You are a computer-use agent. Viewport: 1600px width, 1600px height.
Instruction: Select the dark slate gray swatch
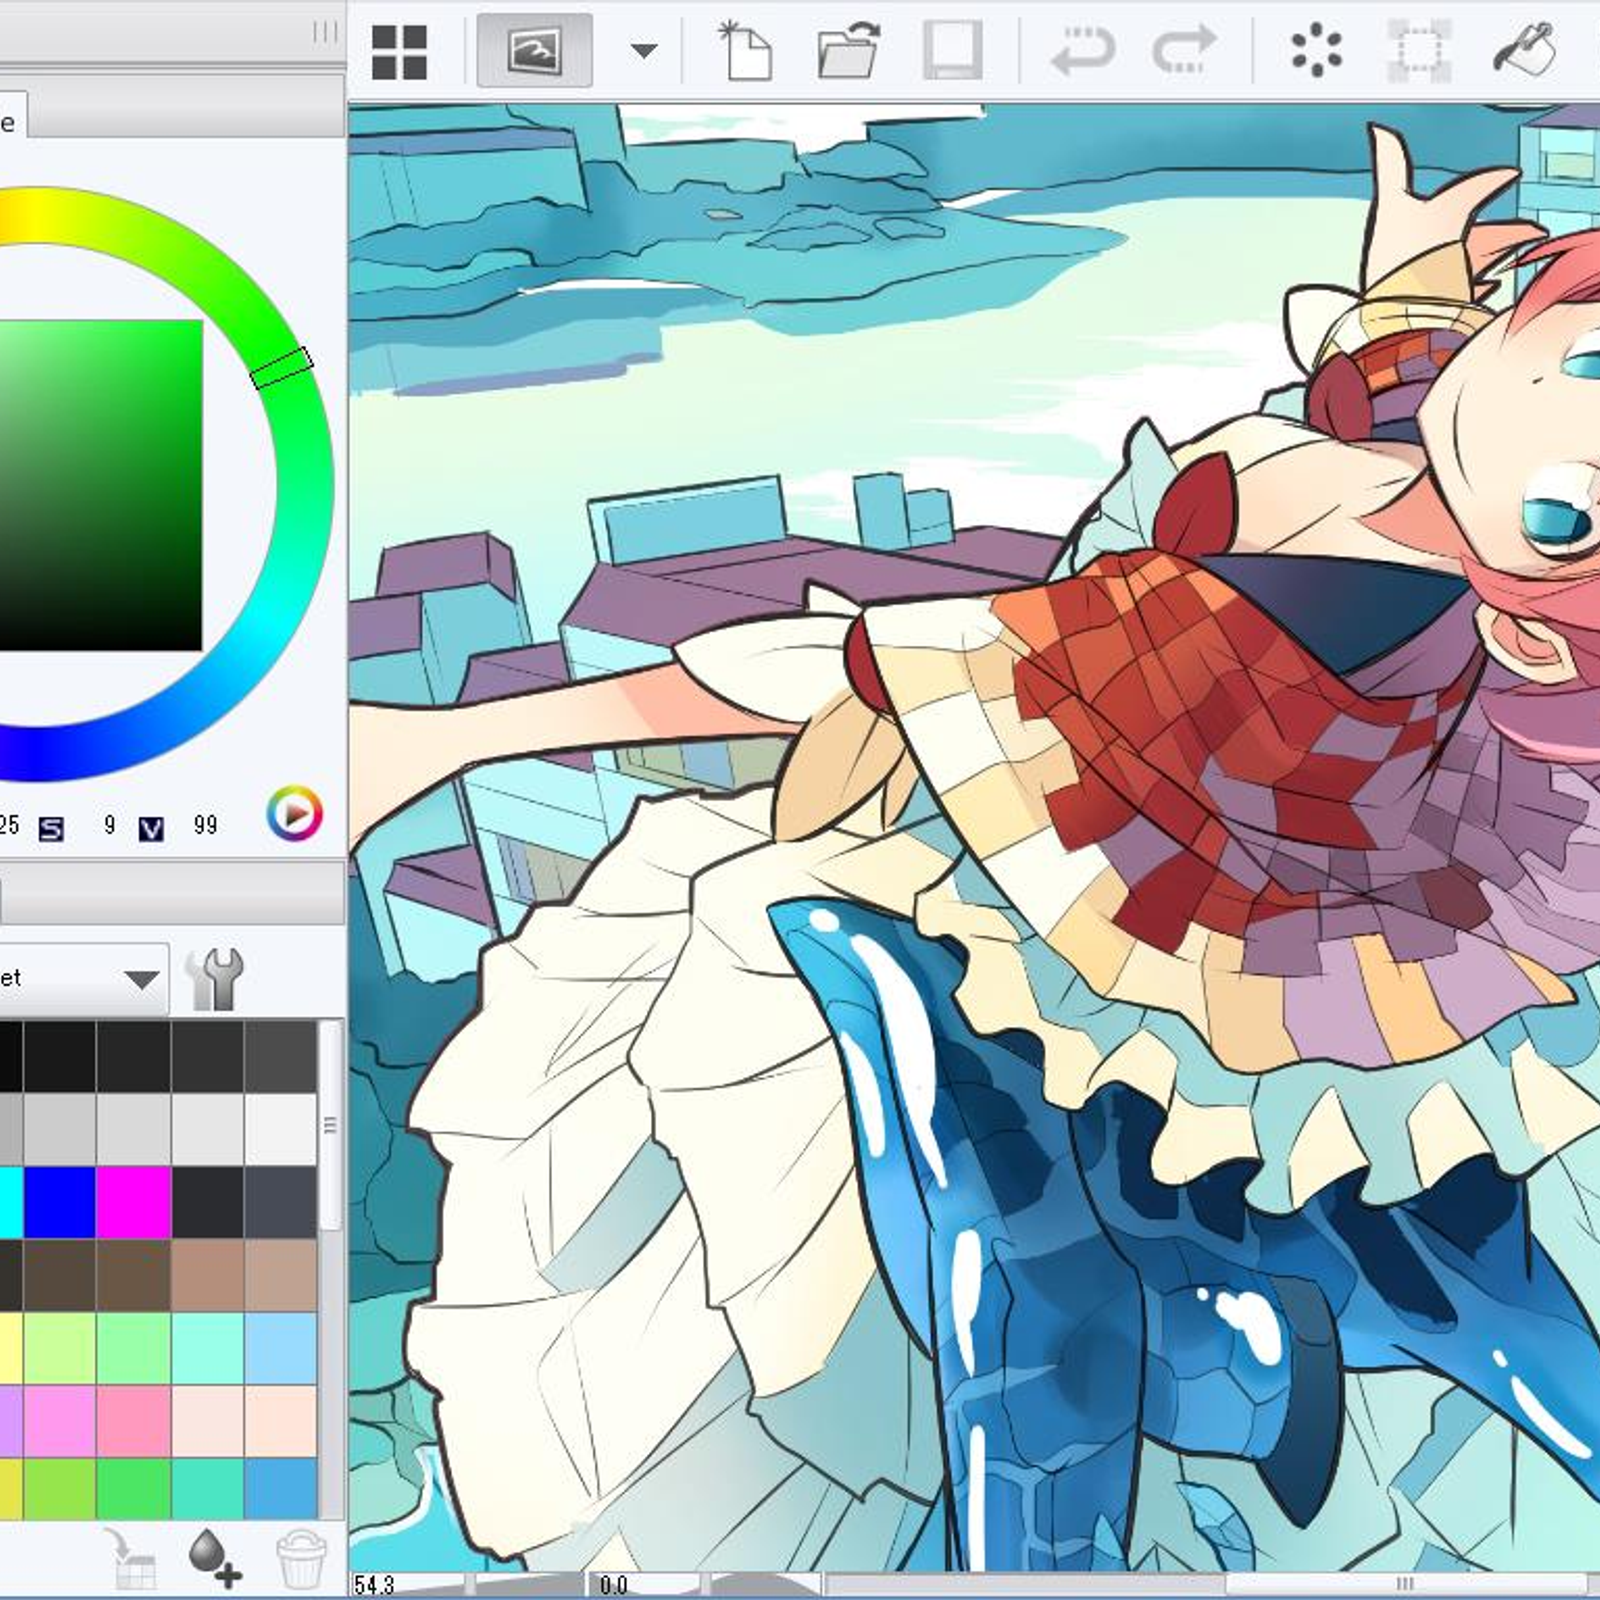pyautogui.click(x=281, y=1202)
